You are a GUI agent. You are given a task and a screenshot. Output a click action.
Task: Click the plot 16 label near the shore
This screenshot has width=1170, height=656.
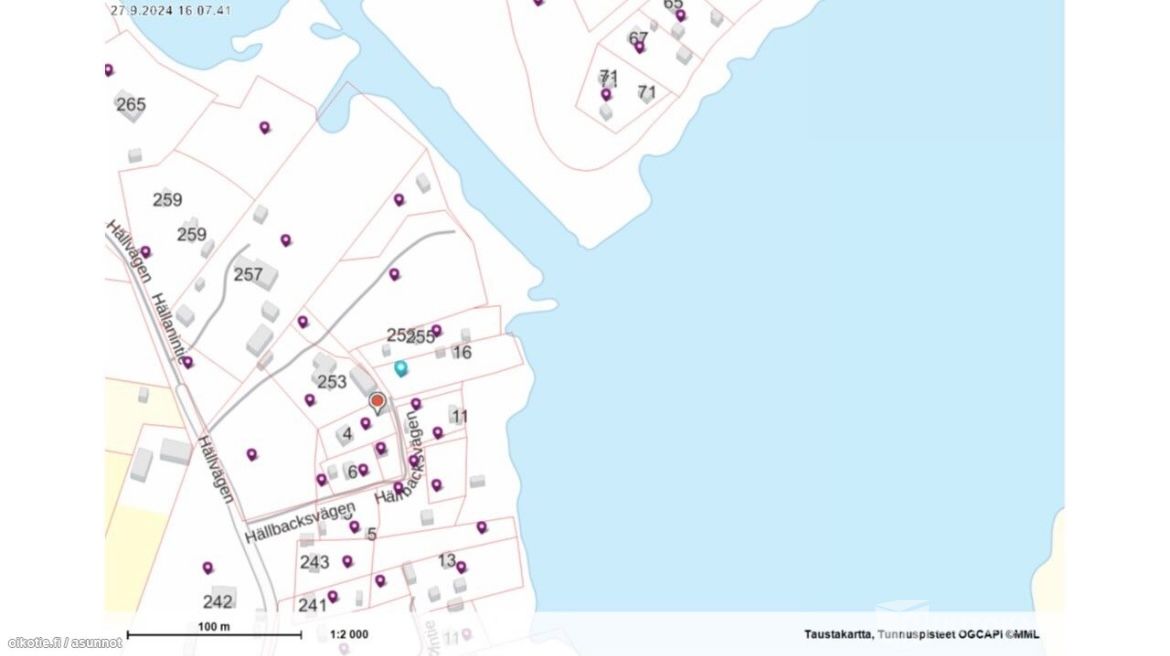click(461, 352)
